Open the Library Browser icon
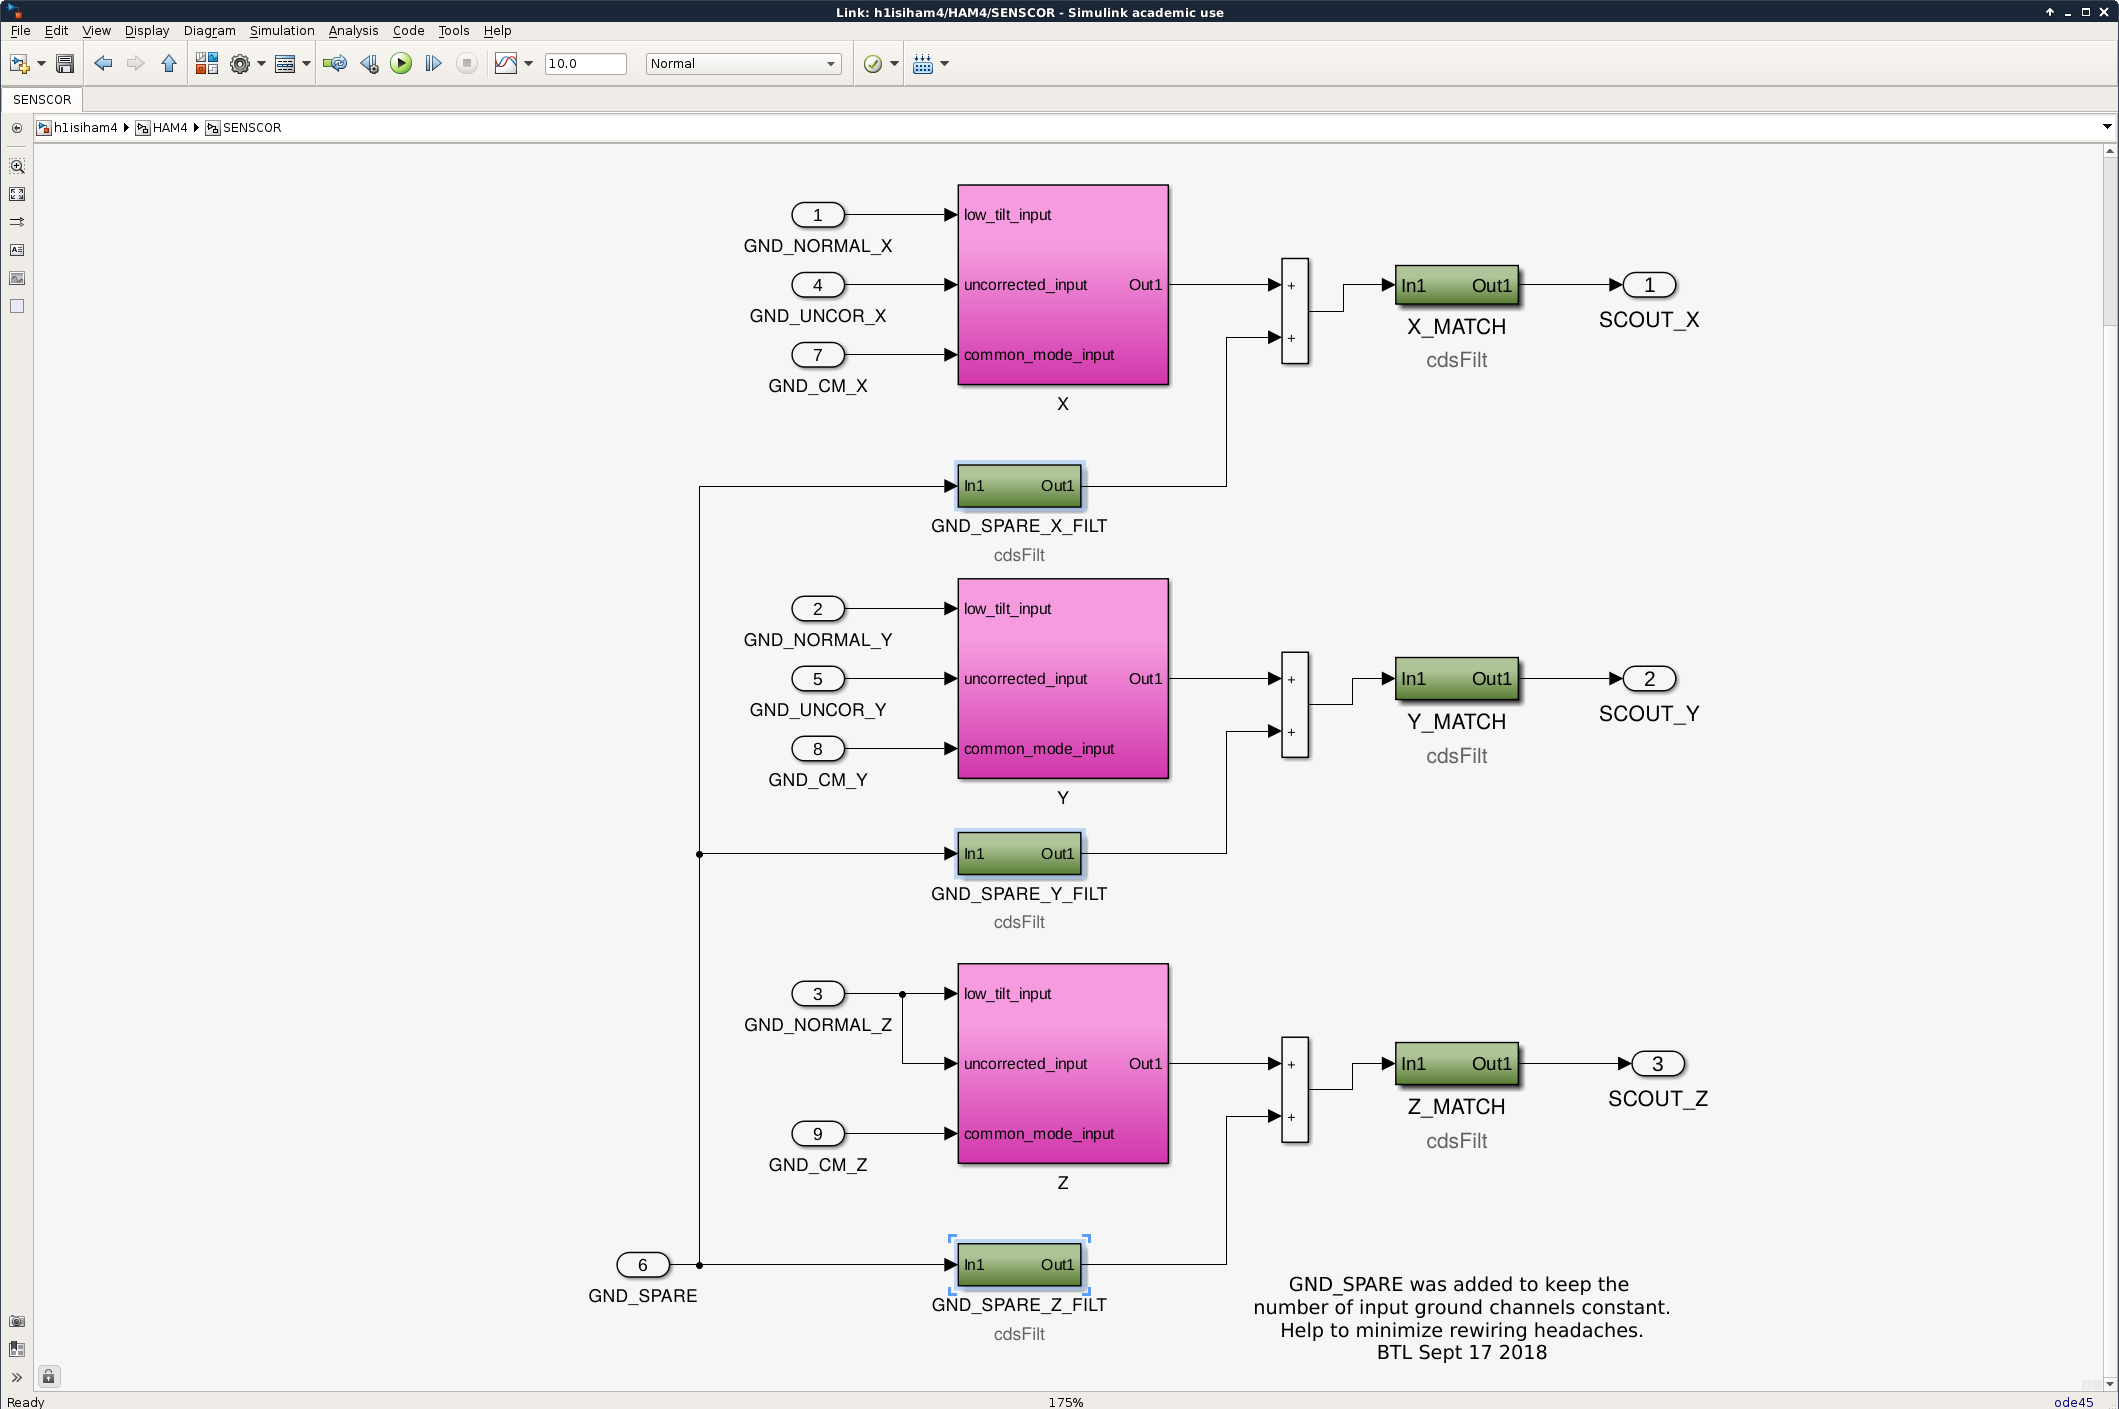This screenshot has height=1409, width=2119. (207, 64)
